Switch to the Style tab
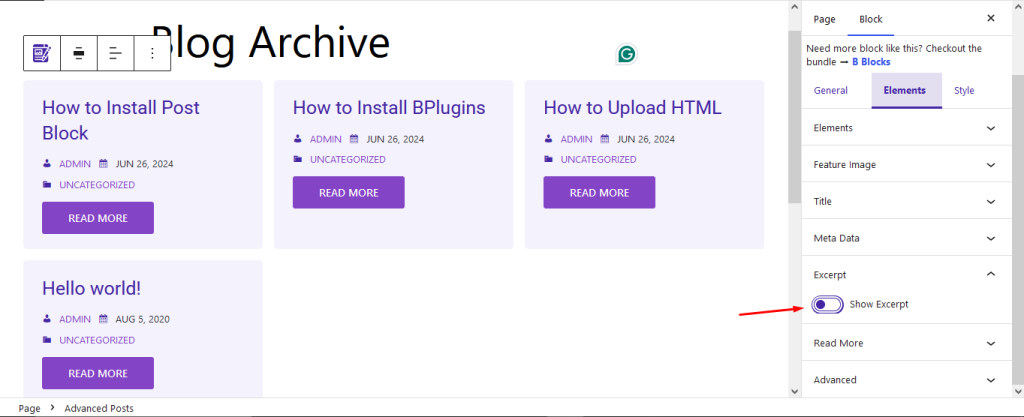Image resolution: width=1024 pixels, height=417 pixels. 963,91
